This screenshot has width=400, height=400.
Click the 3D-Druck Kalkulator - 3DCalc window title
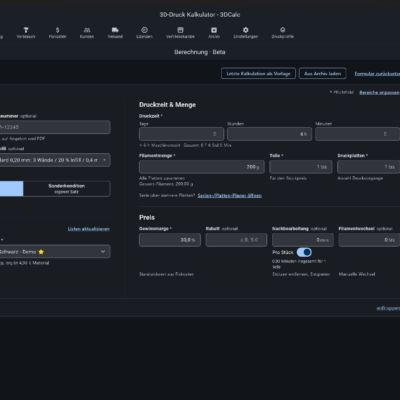coord(200,15)
